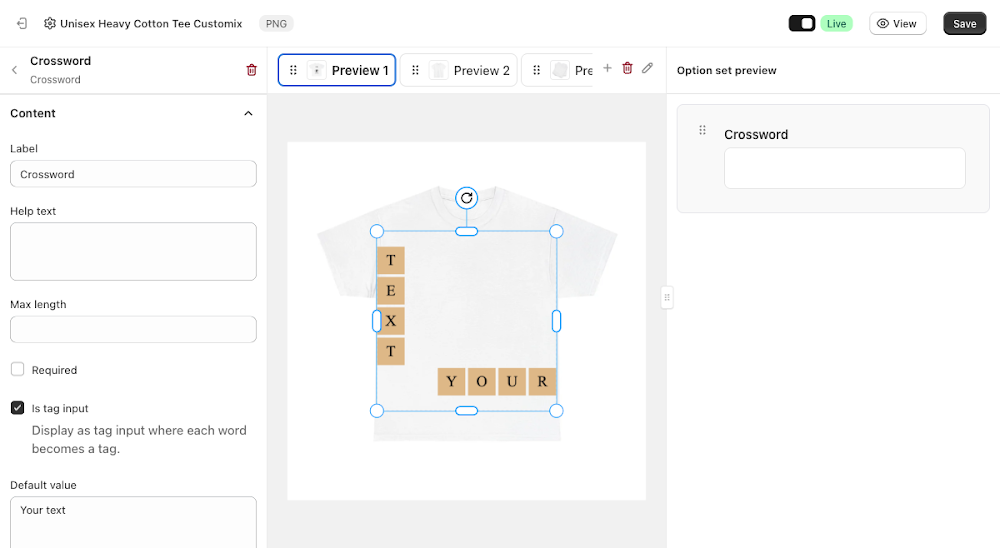The height and width of the screenshot is (548, 1000).
Task: Click the bottom-middle edge handle of selection box
Action: [467, 411]
